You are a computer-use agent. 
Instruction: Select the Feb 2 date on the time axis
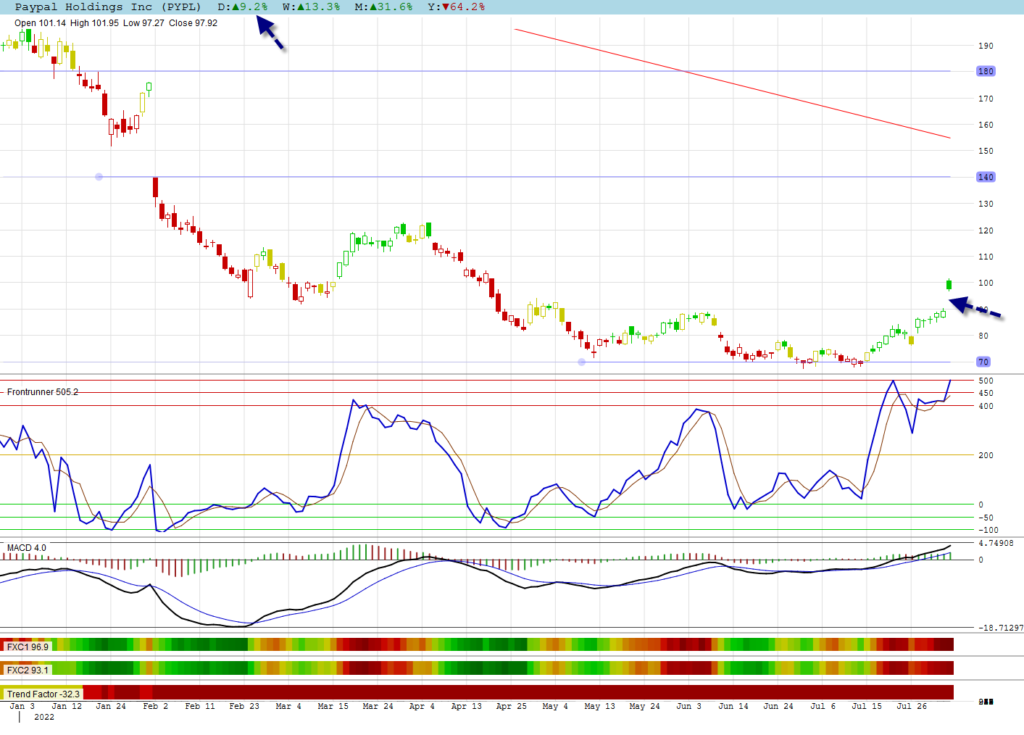155,706
